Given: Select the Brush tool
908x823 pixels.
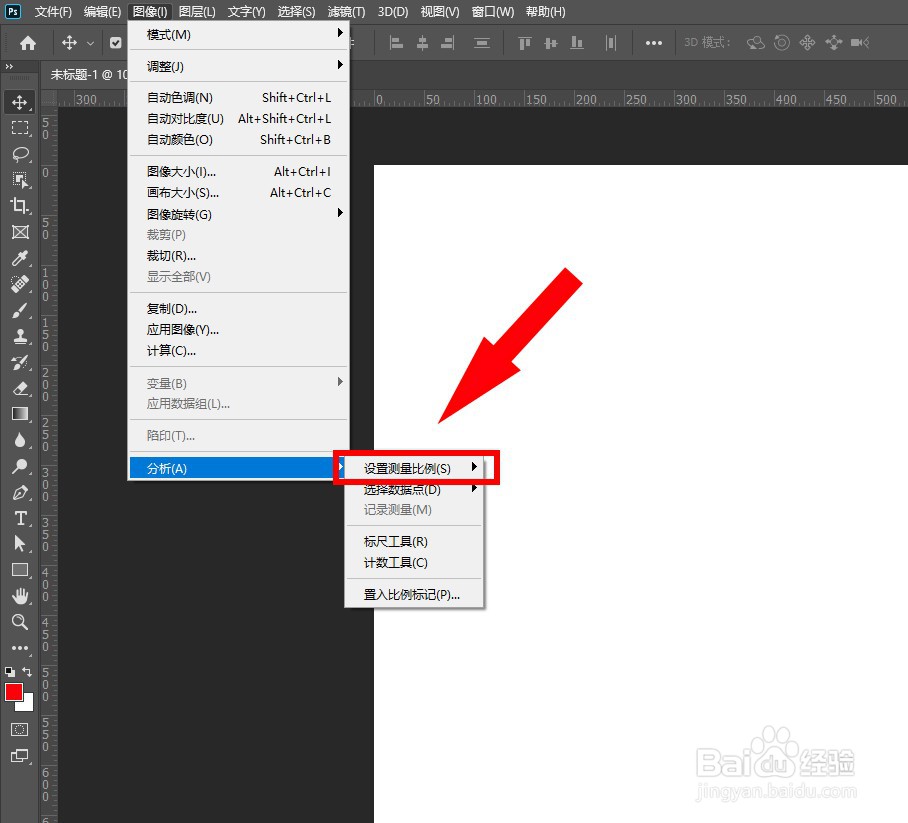Looking at the screenshot, I should coord(20,310).
